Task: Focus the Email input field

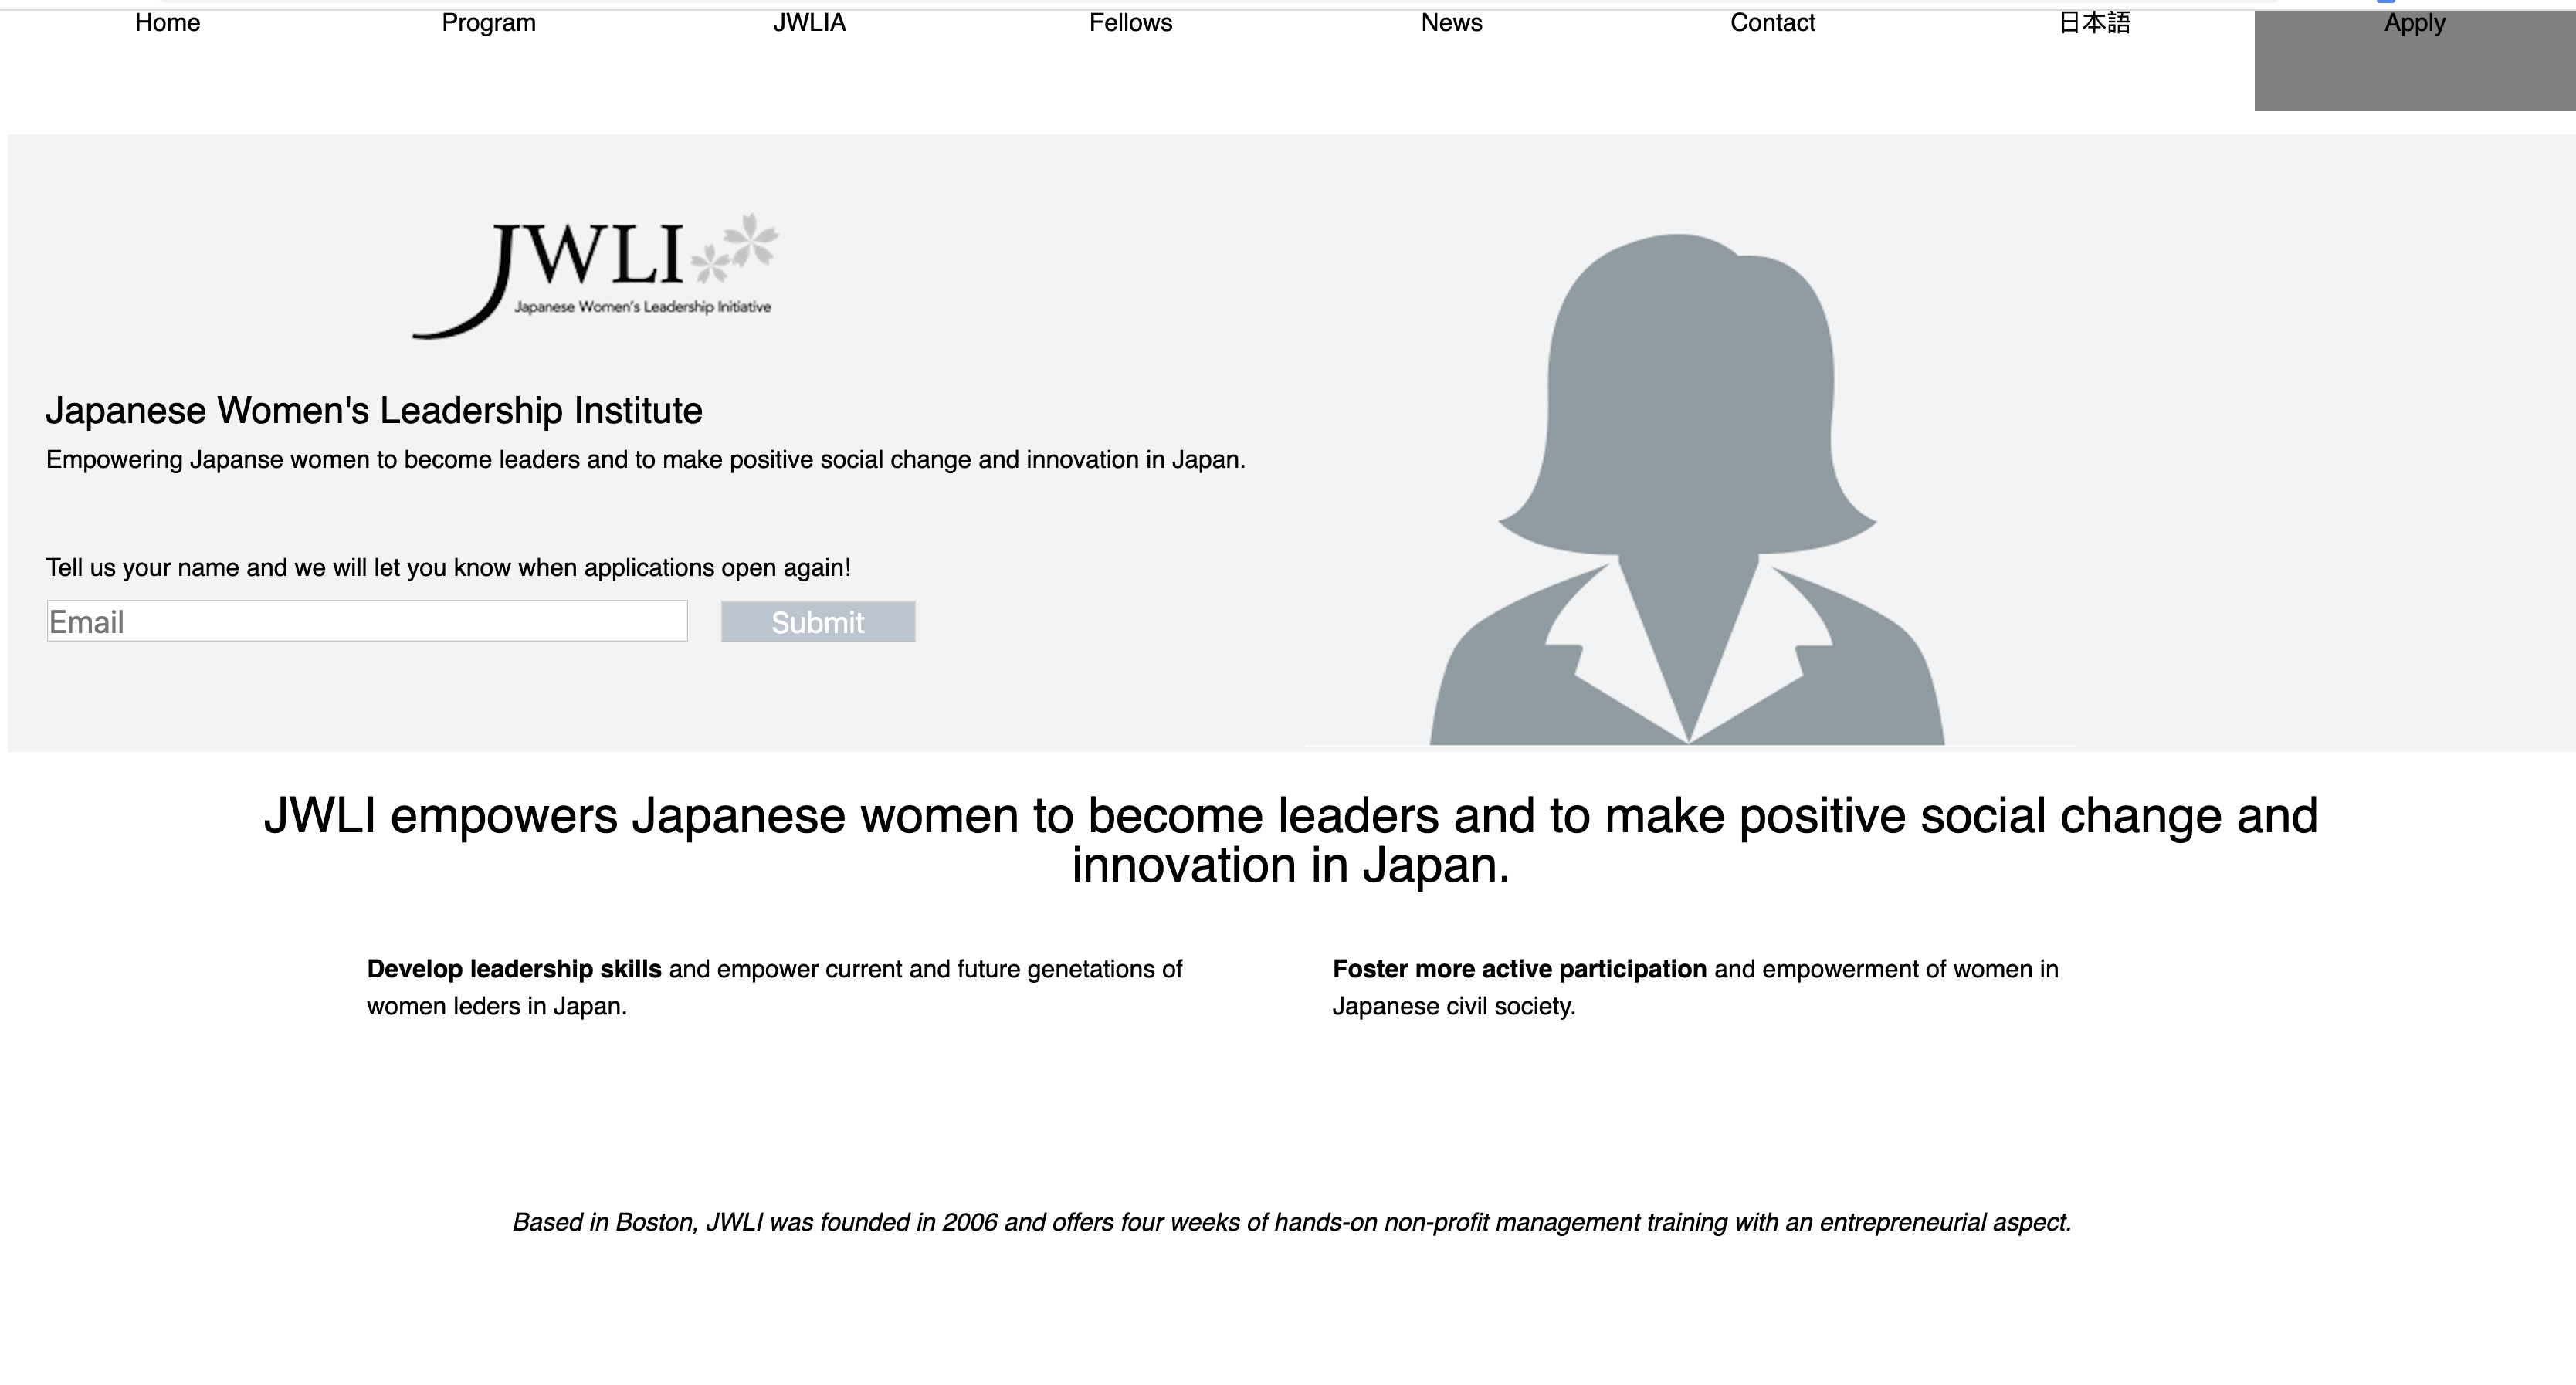Action: 367,621
